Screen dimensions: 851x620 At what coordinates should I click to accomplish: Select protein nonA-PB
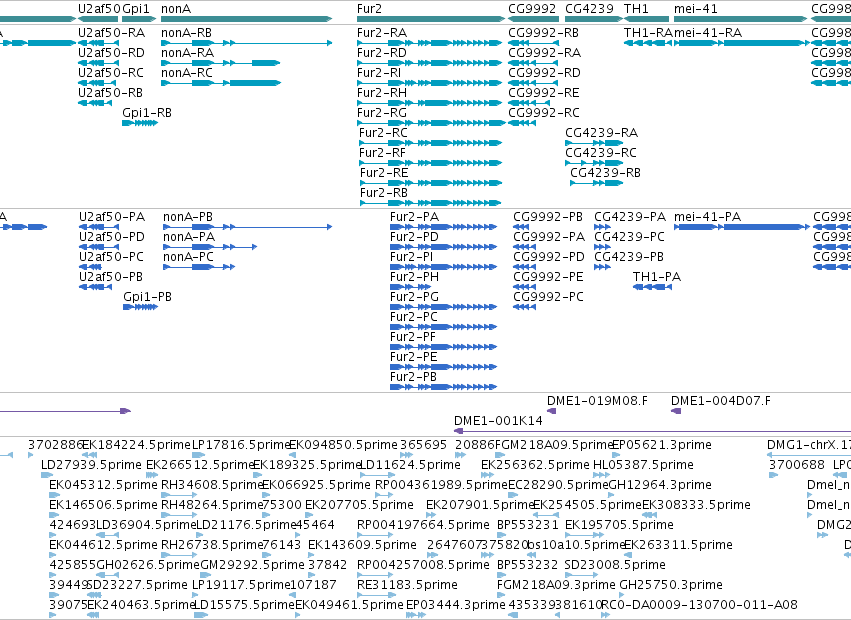(247, 227)
